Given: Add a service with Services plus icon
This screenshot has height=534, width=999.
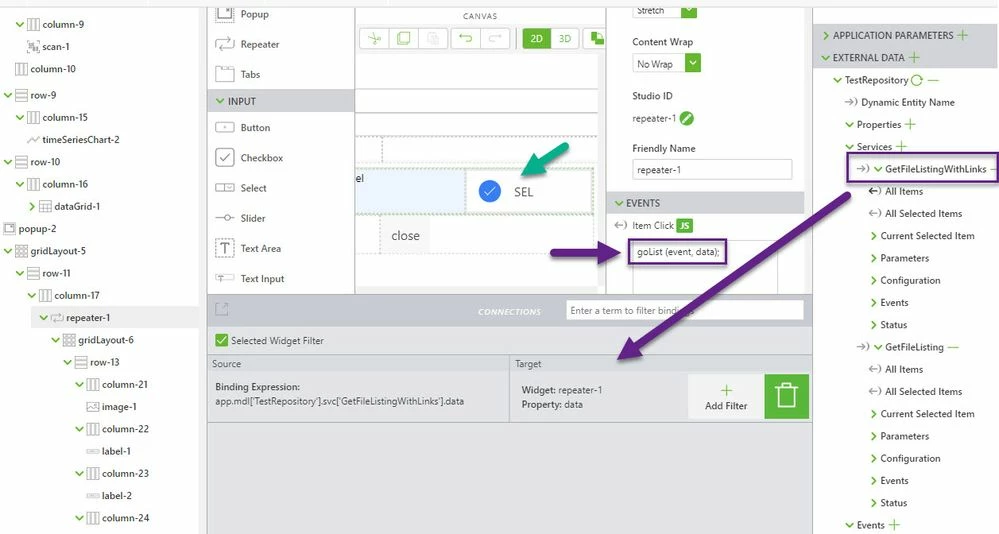Looking at the screenshot, I should point(902,147).
